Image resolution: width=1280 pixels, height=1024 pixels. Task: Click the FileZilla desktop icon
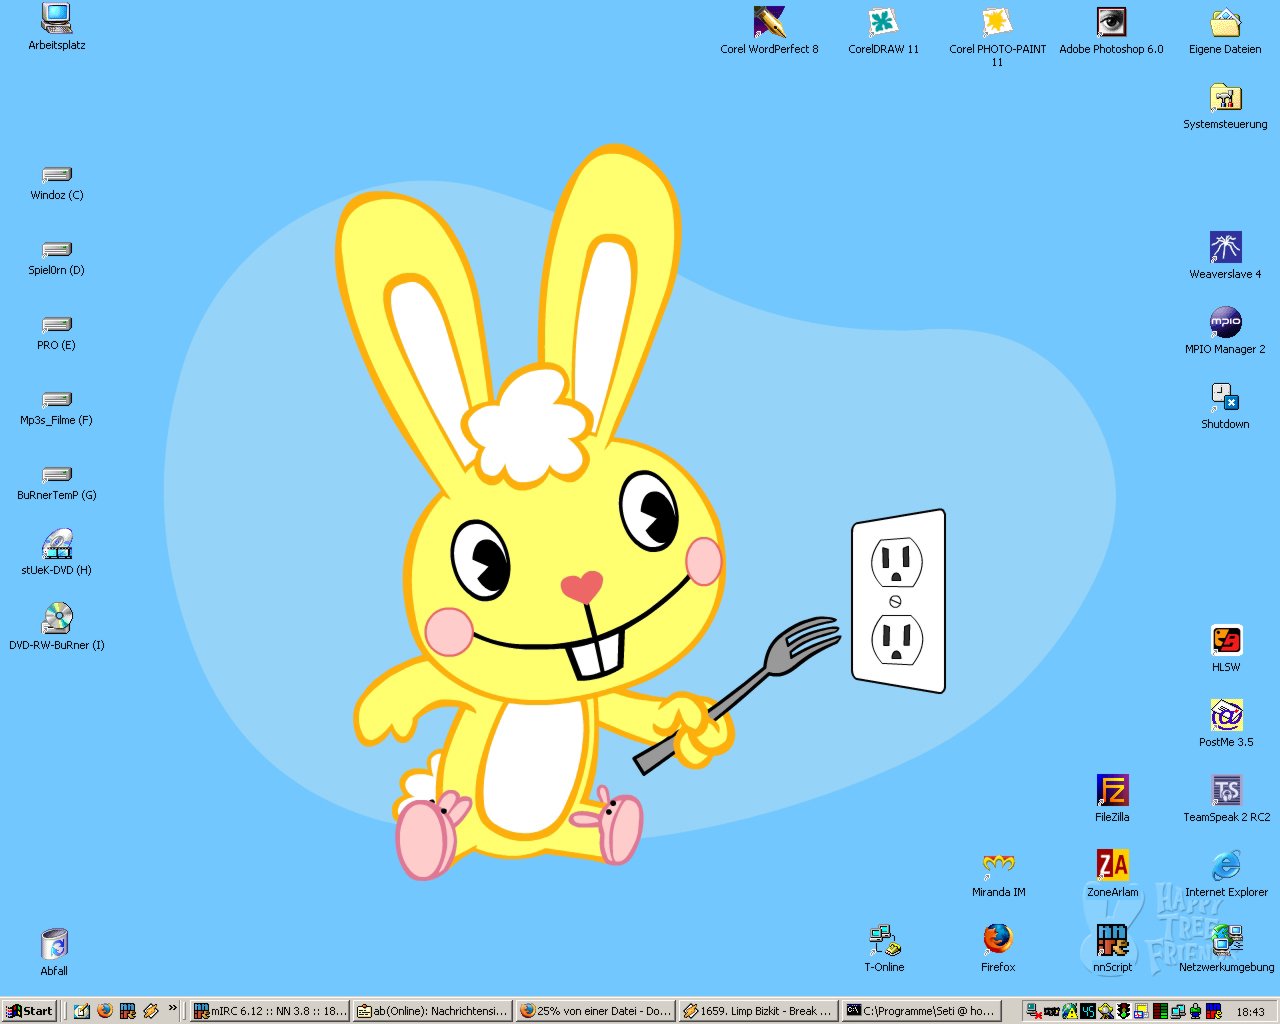(x=1112, y=791)
